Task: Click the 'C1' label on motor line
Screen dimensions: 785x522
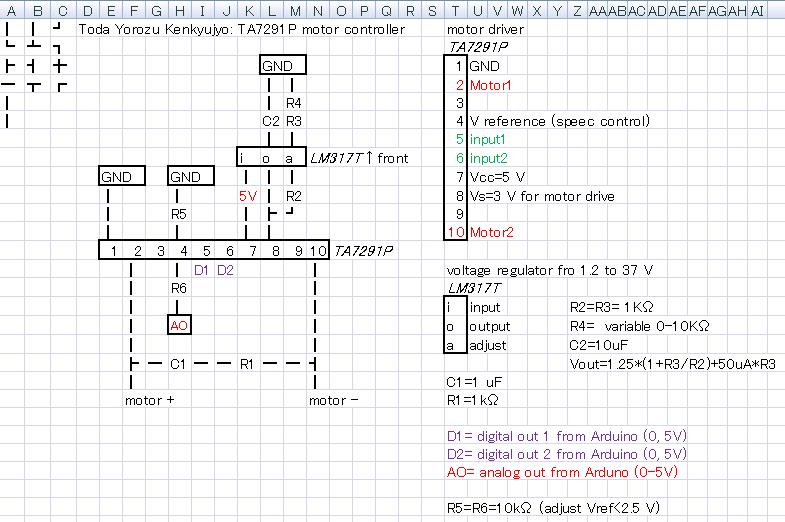Action: (178, 364)
